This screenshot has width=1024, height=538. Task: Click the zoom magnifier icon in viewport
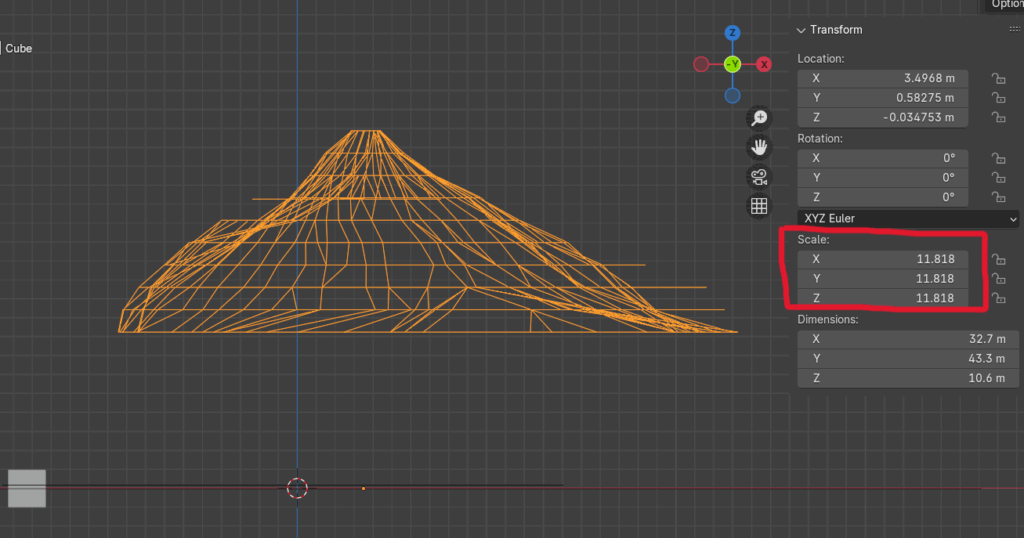pyautogui.click(x=759, y=118)
